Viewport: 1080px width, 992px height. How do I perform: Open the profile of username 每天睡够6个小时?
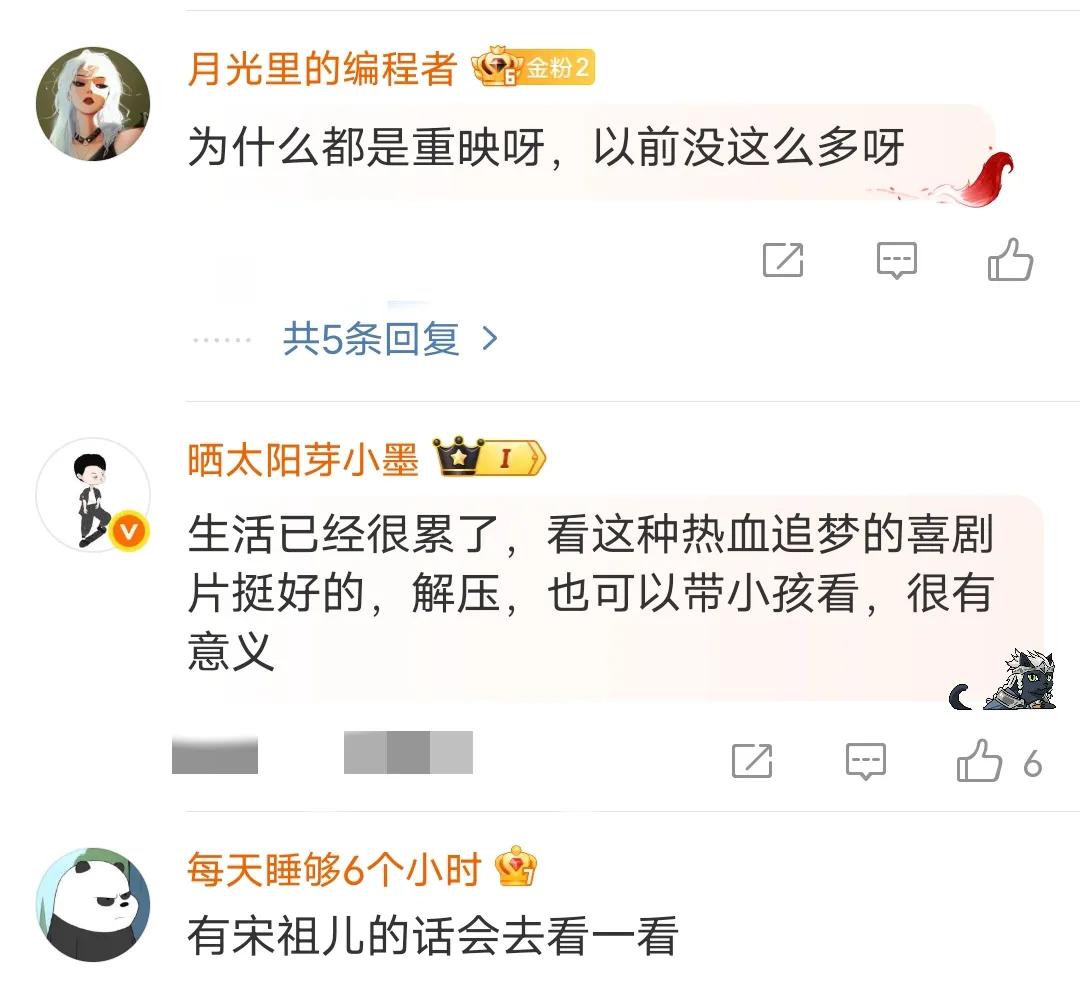tap(333, 869)
